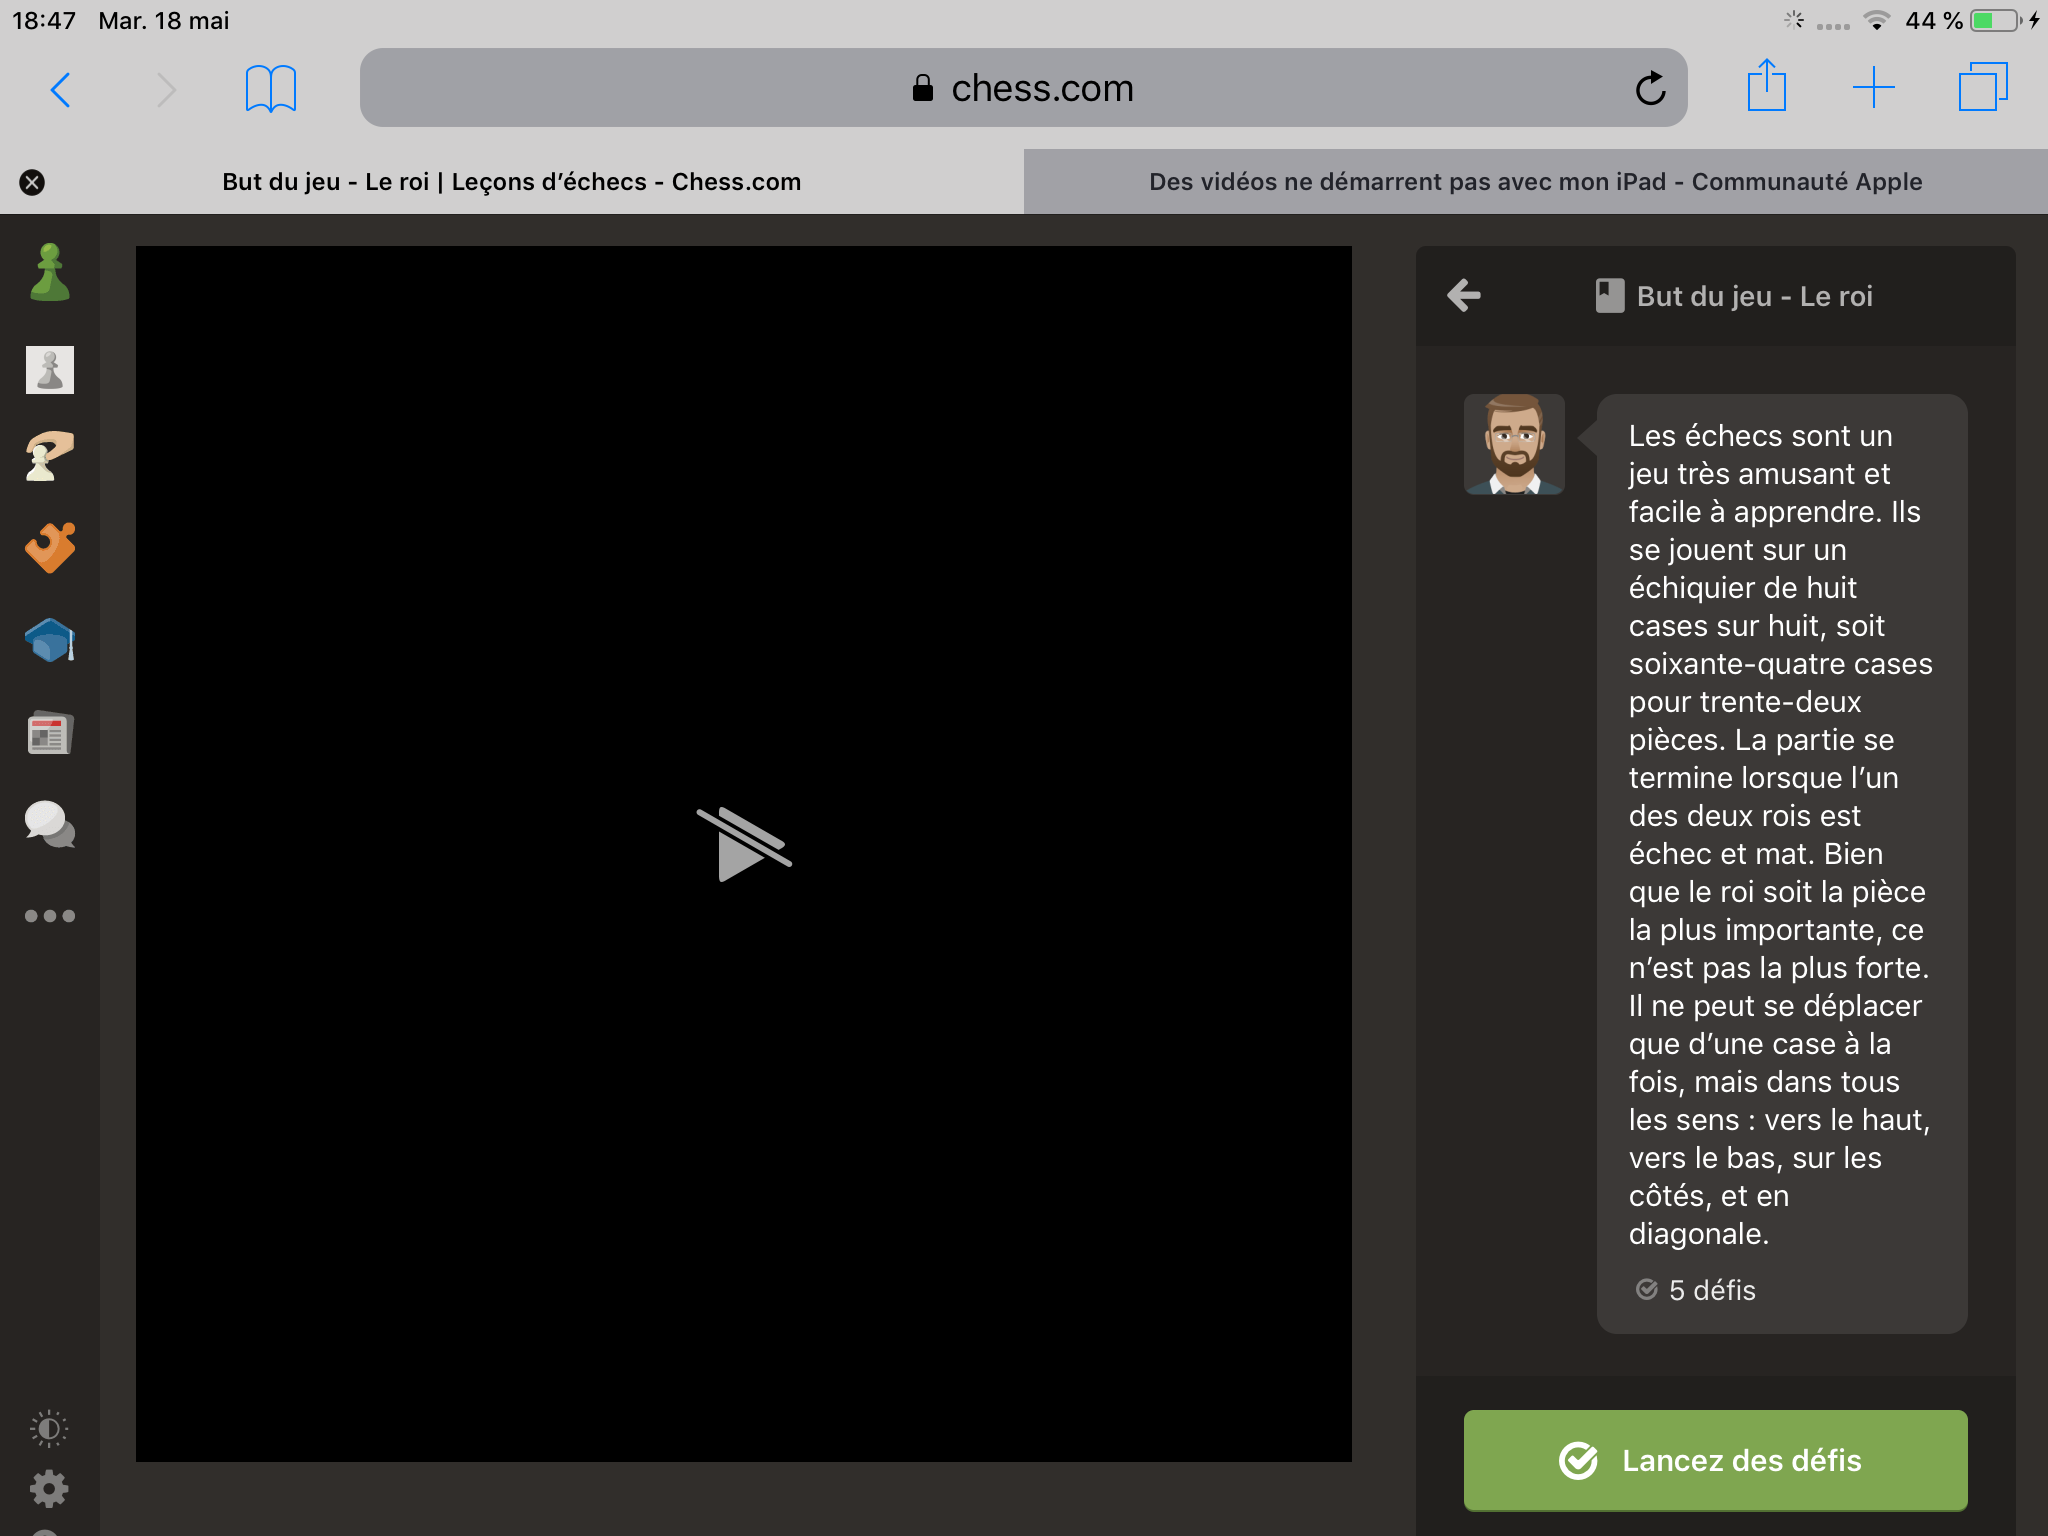Open Chess.com home pawn logo
Viewport: 2048px width, 1536px height.
tap(49, 273)
